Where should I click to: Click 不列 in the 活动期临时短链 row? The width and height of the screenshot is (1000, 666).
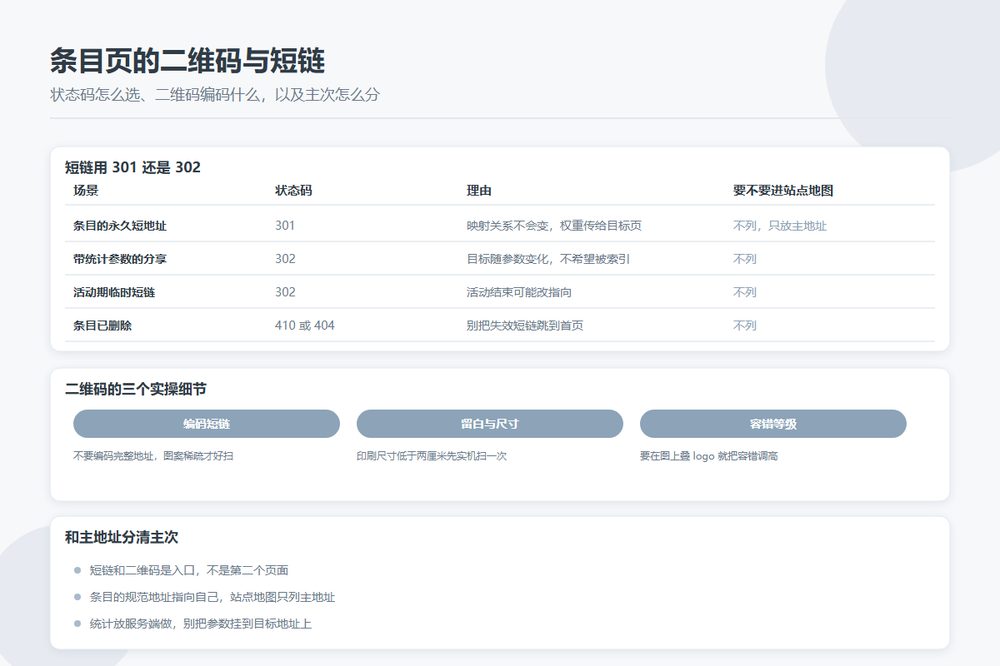click(x=744, y=292)
